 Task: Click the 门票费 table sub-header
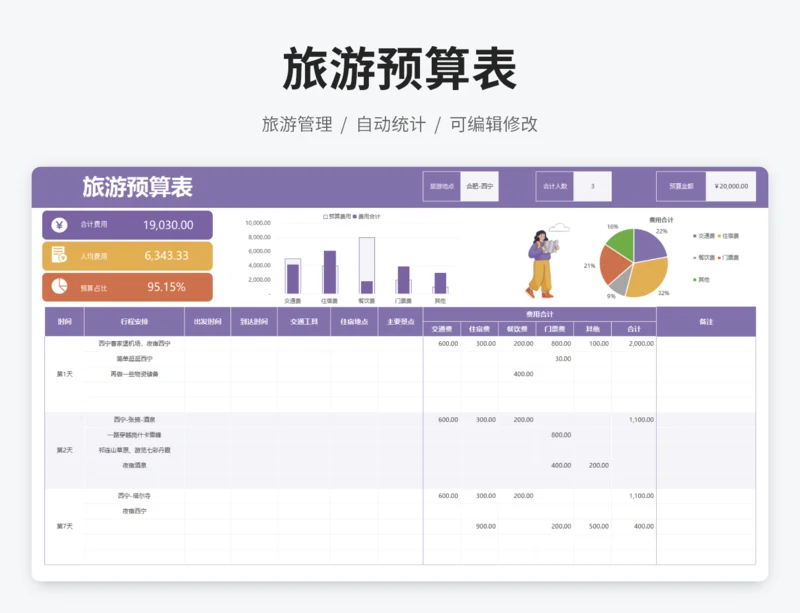coord(555,329)
